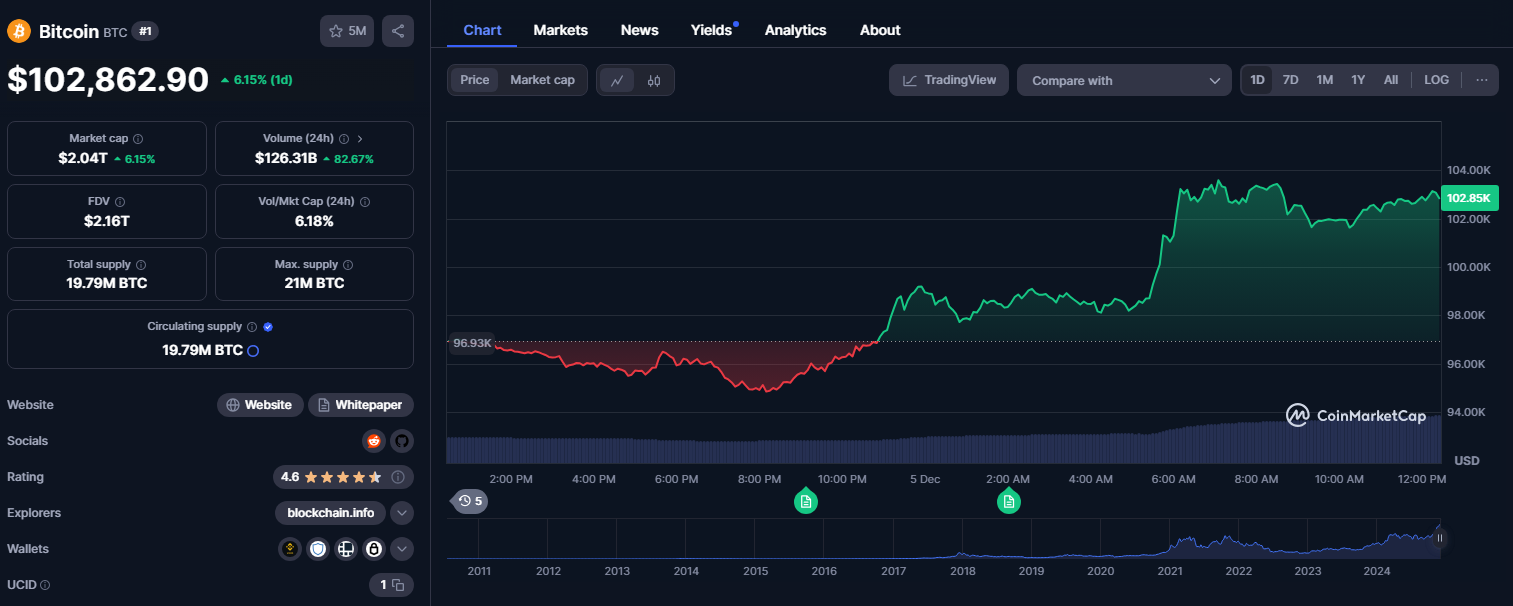Open the Markets tab
This screenshot has height=606, width=1513.
pyautogui.click(x=561, y=30)
